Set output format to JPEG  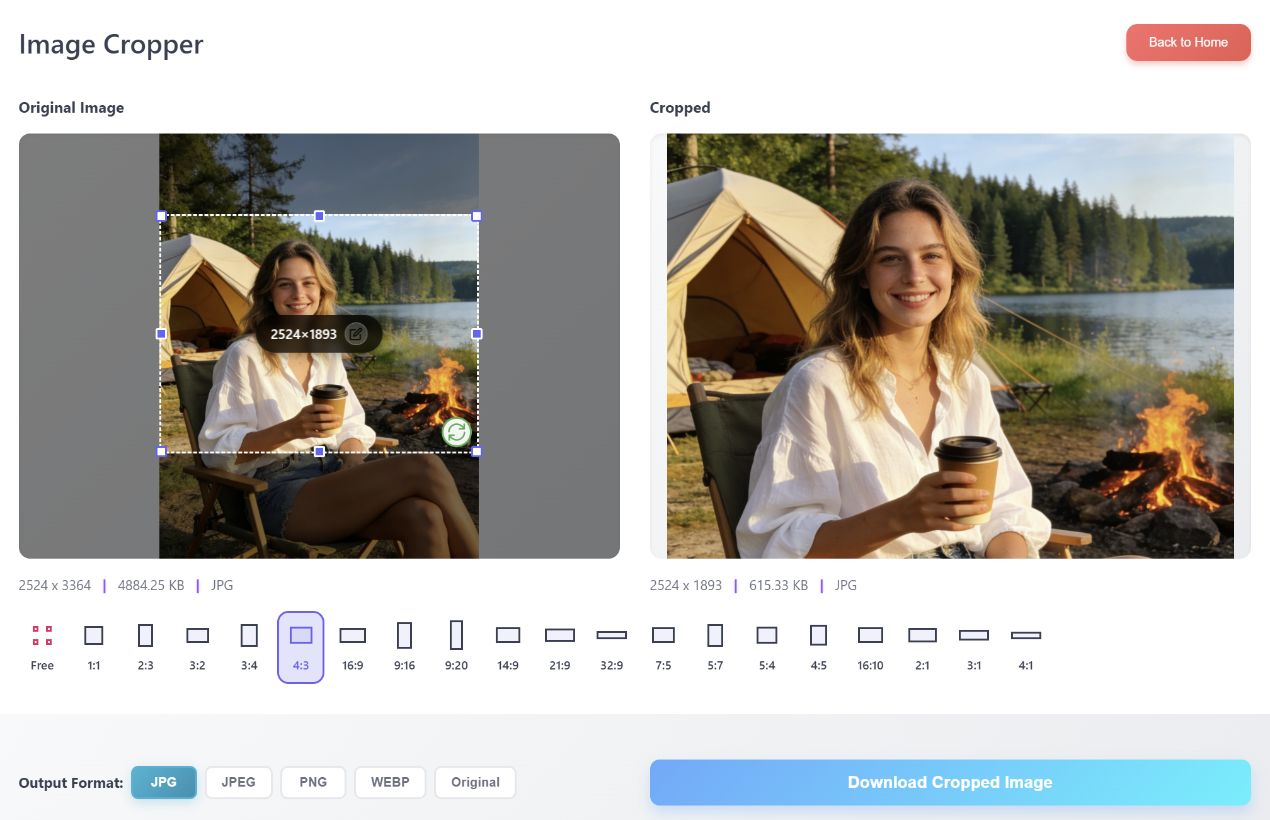239,782
